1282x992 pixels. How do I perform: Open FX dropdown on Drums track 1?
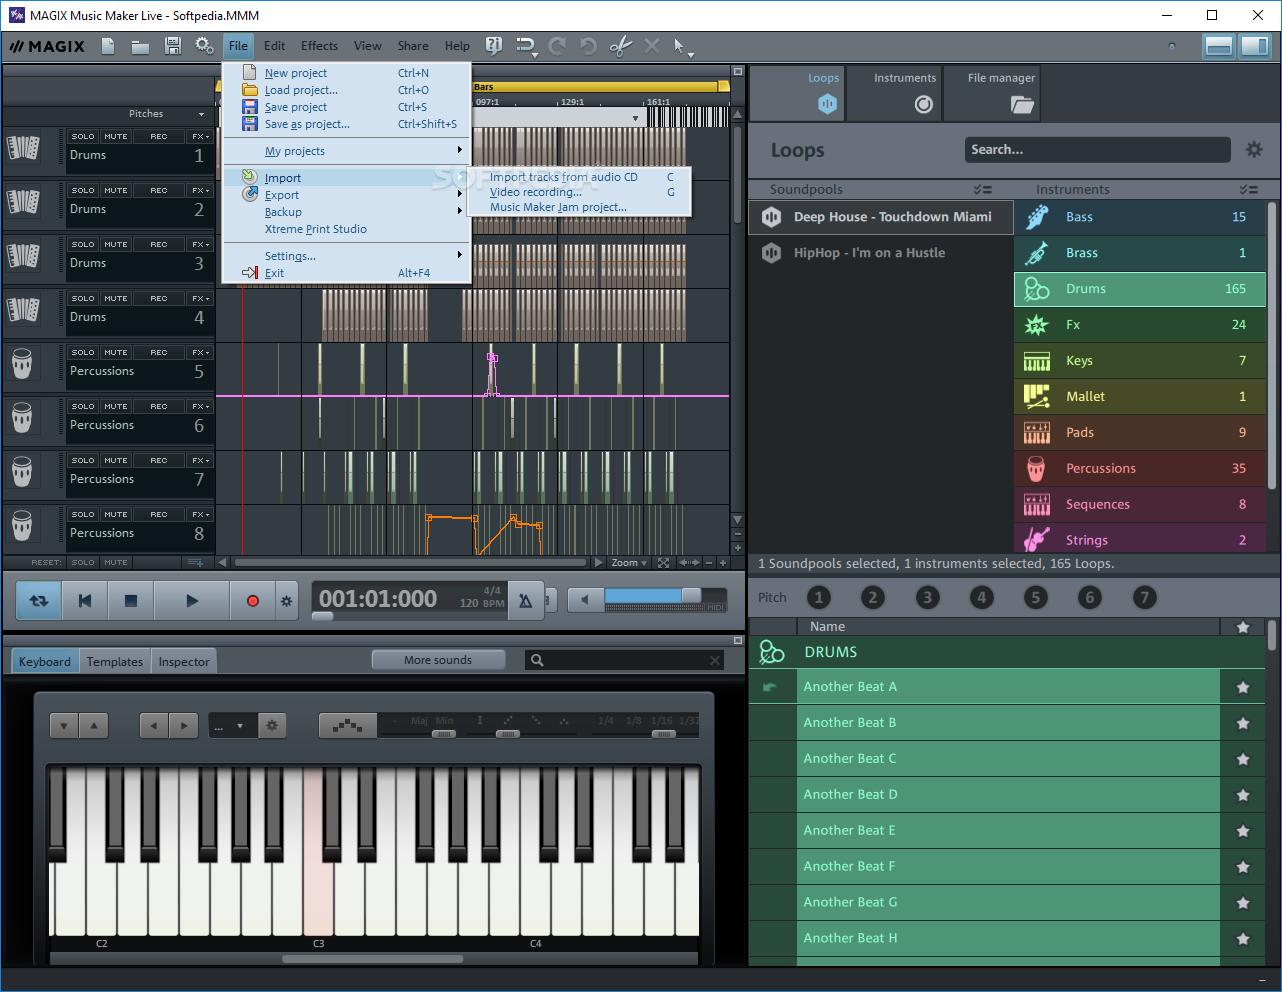pyautogui.click(x=200, y=137)
